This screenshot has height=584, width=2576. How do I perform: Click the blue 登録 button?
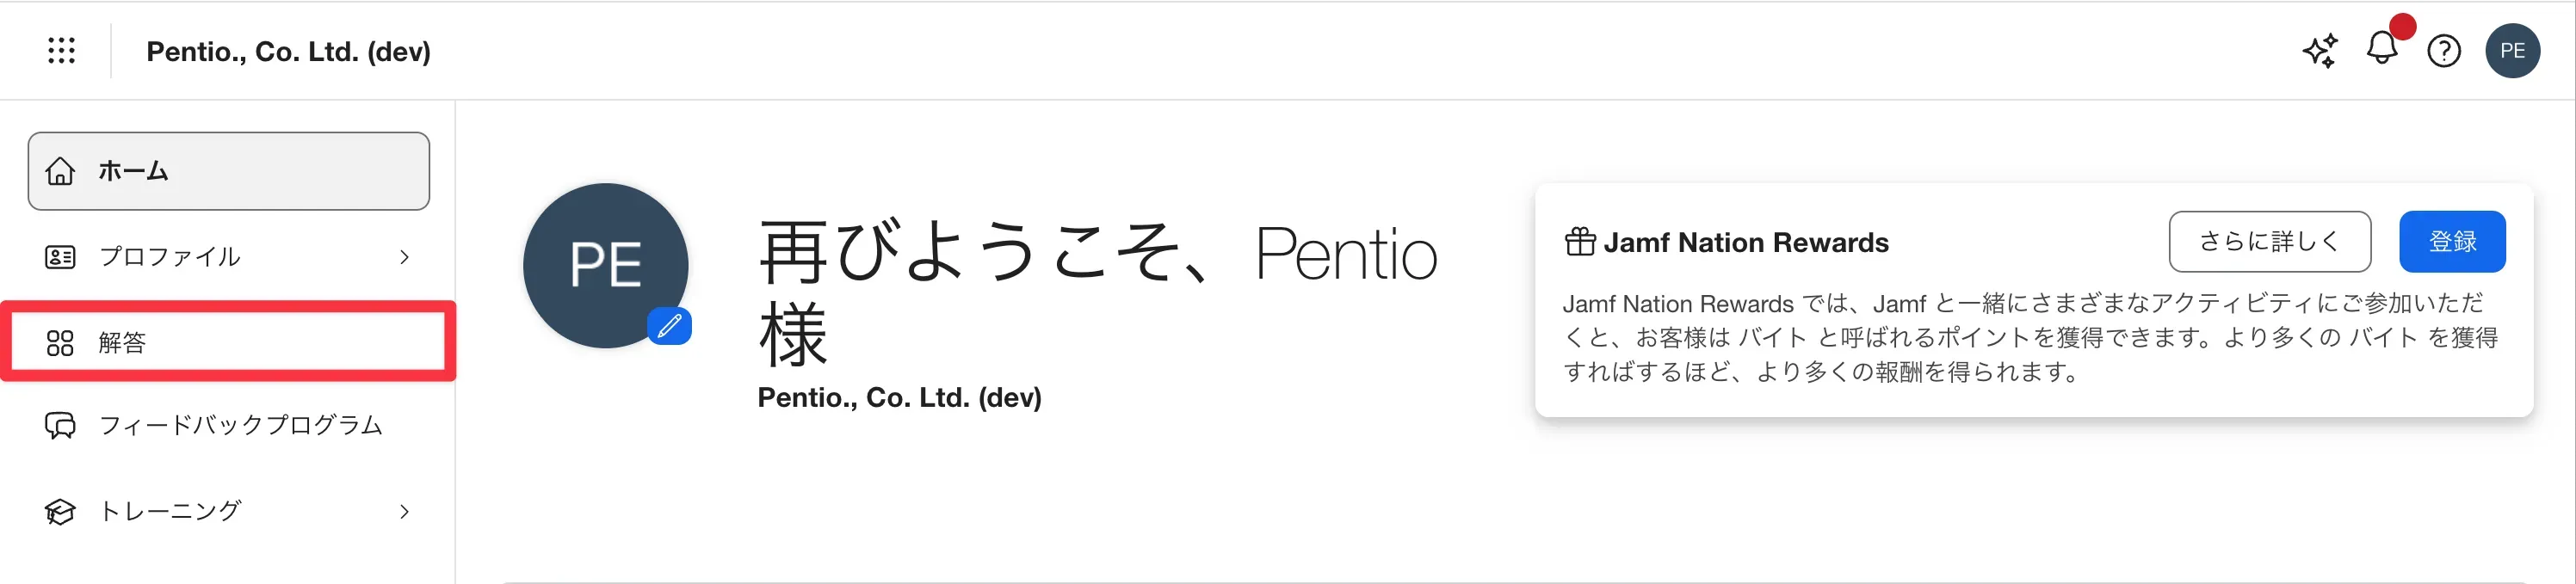pyautogui.click(x=2452, y=241)
